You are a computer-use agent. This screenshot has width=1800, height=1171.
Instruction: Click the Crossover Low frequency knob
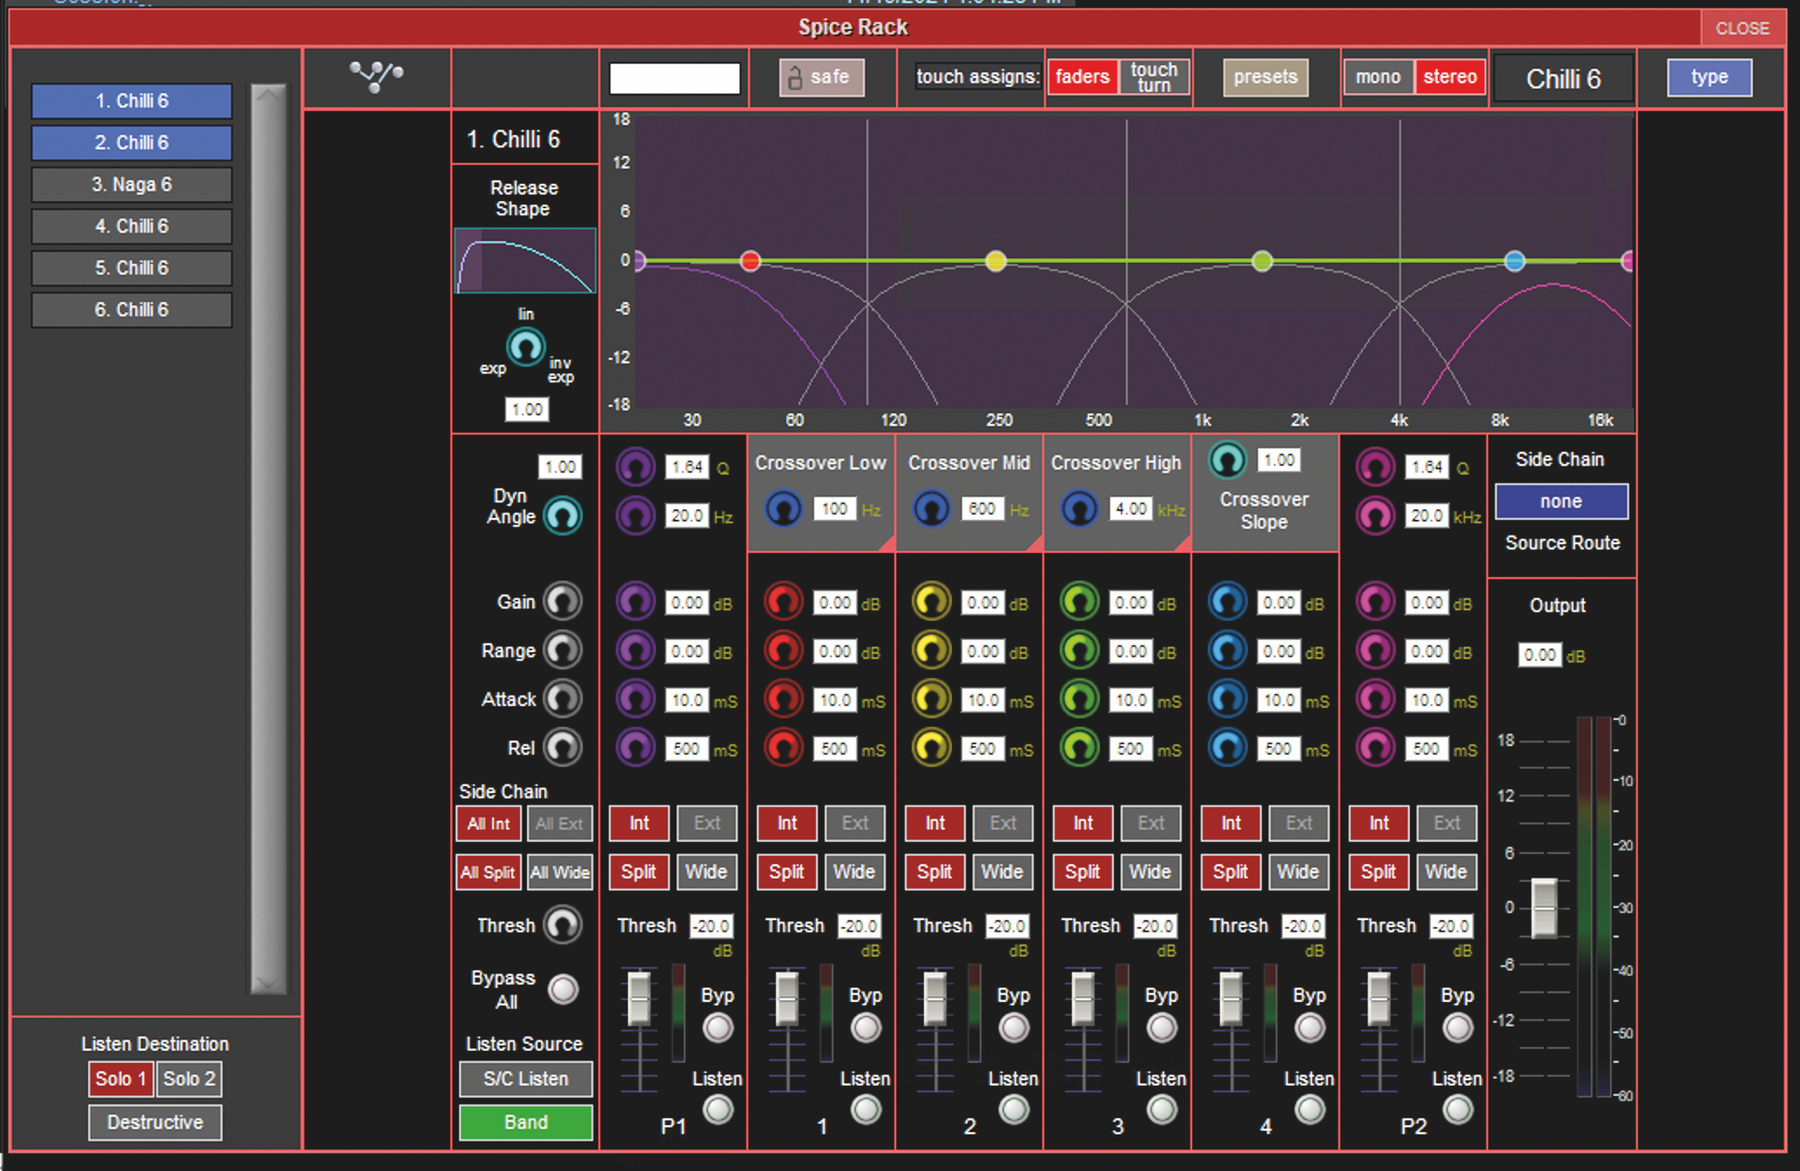pyautogui.click(x=784, y=509)
